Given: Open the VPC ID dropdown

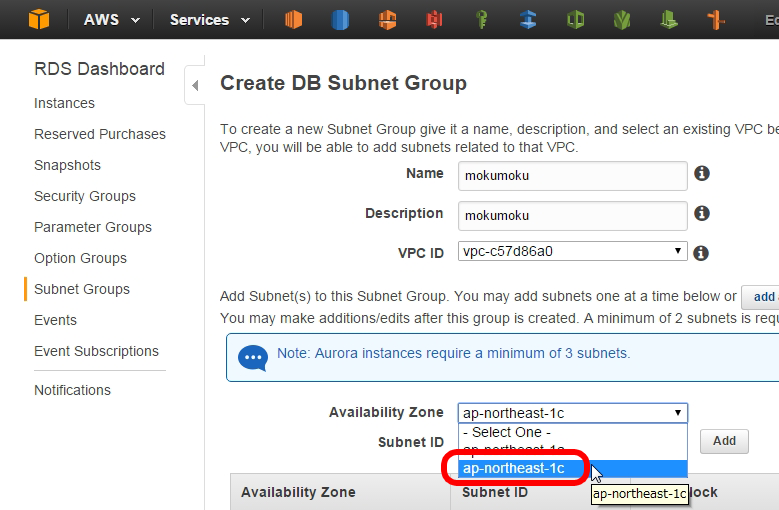Looking at the screenshot, I should (572, 251).
